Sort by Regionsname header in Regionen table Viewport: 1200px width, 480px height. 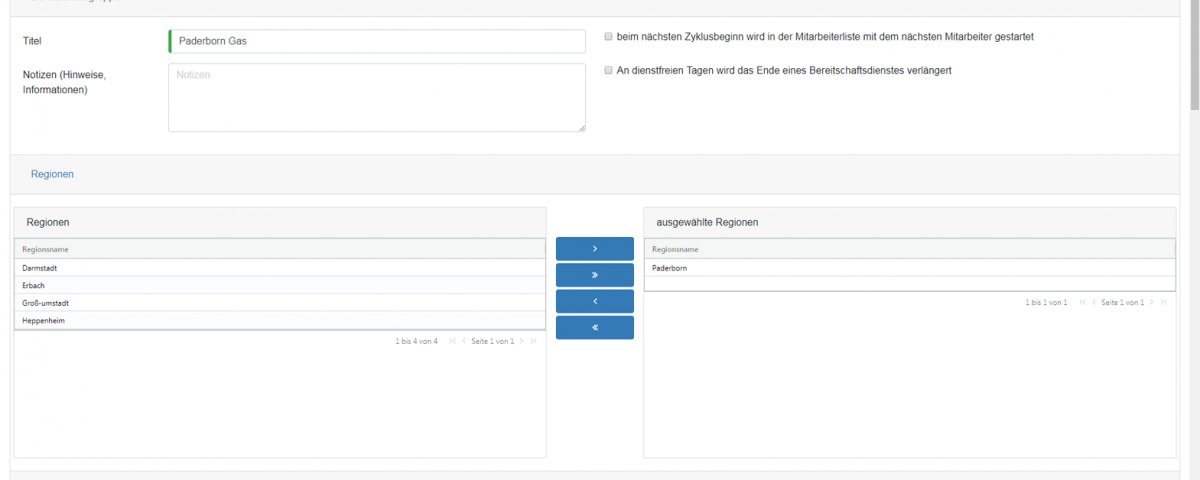pos(280,249)
